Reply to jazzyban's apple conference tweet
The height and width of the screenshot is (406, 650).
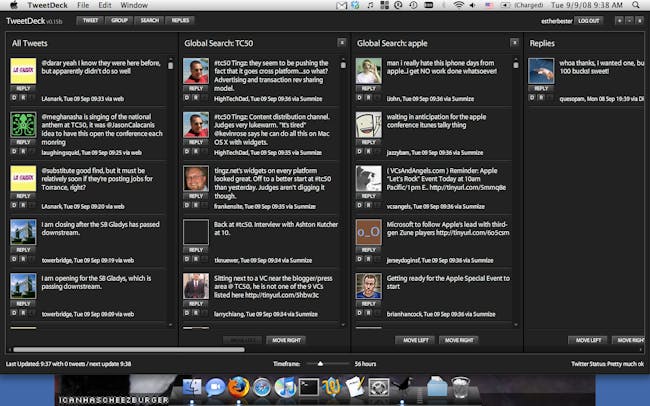point(369,142)
